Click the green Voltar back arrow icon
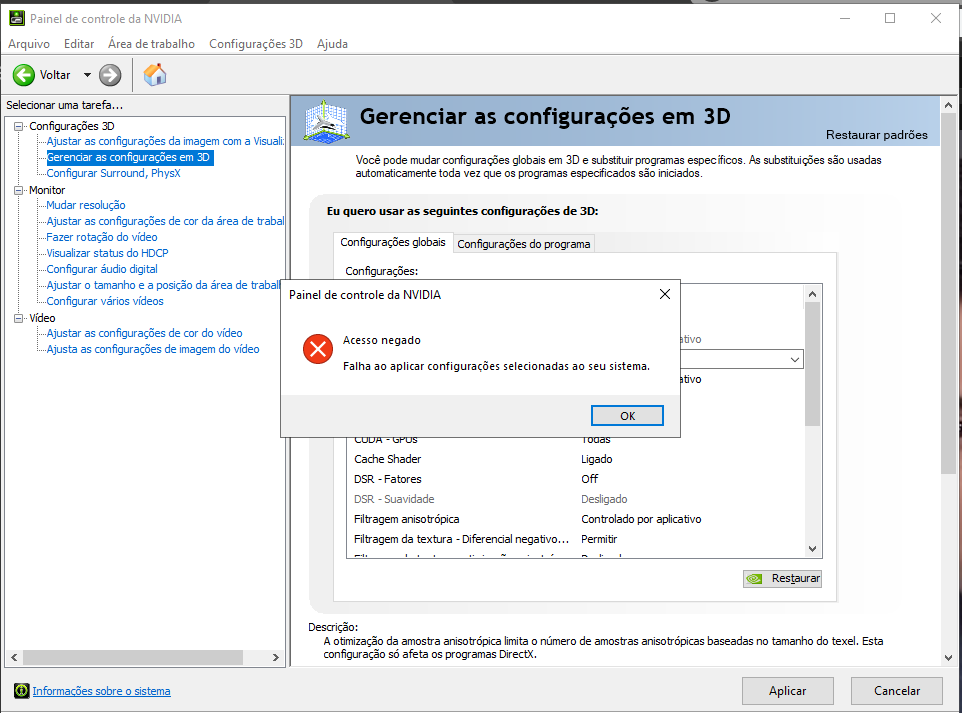Image resolution: width=962 pixels, height=713 pixels. coord(24,75)
